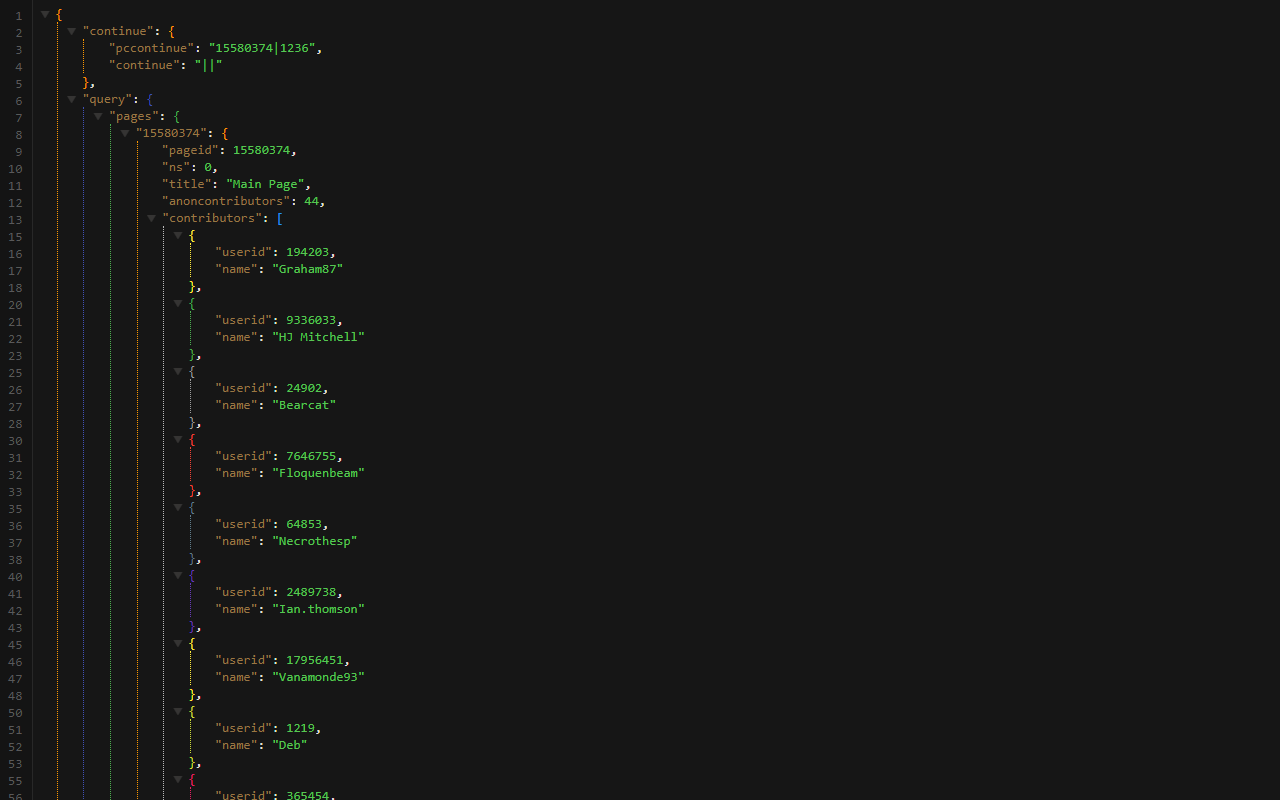Click the userid value 1219

[300, 728]
